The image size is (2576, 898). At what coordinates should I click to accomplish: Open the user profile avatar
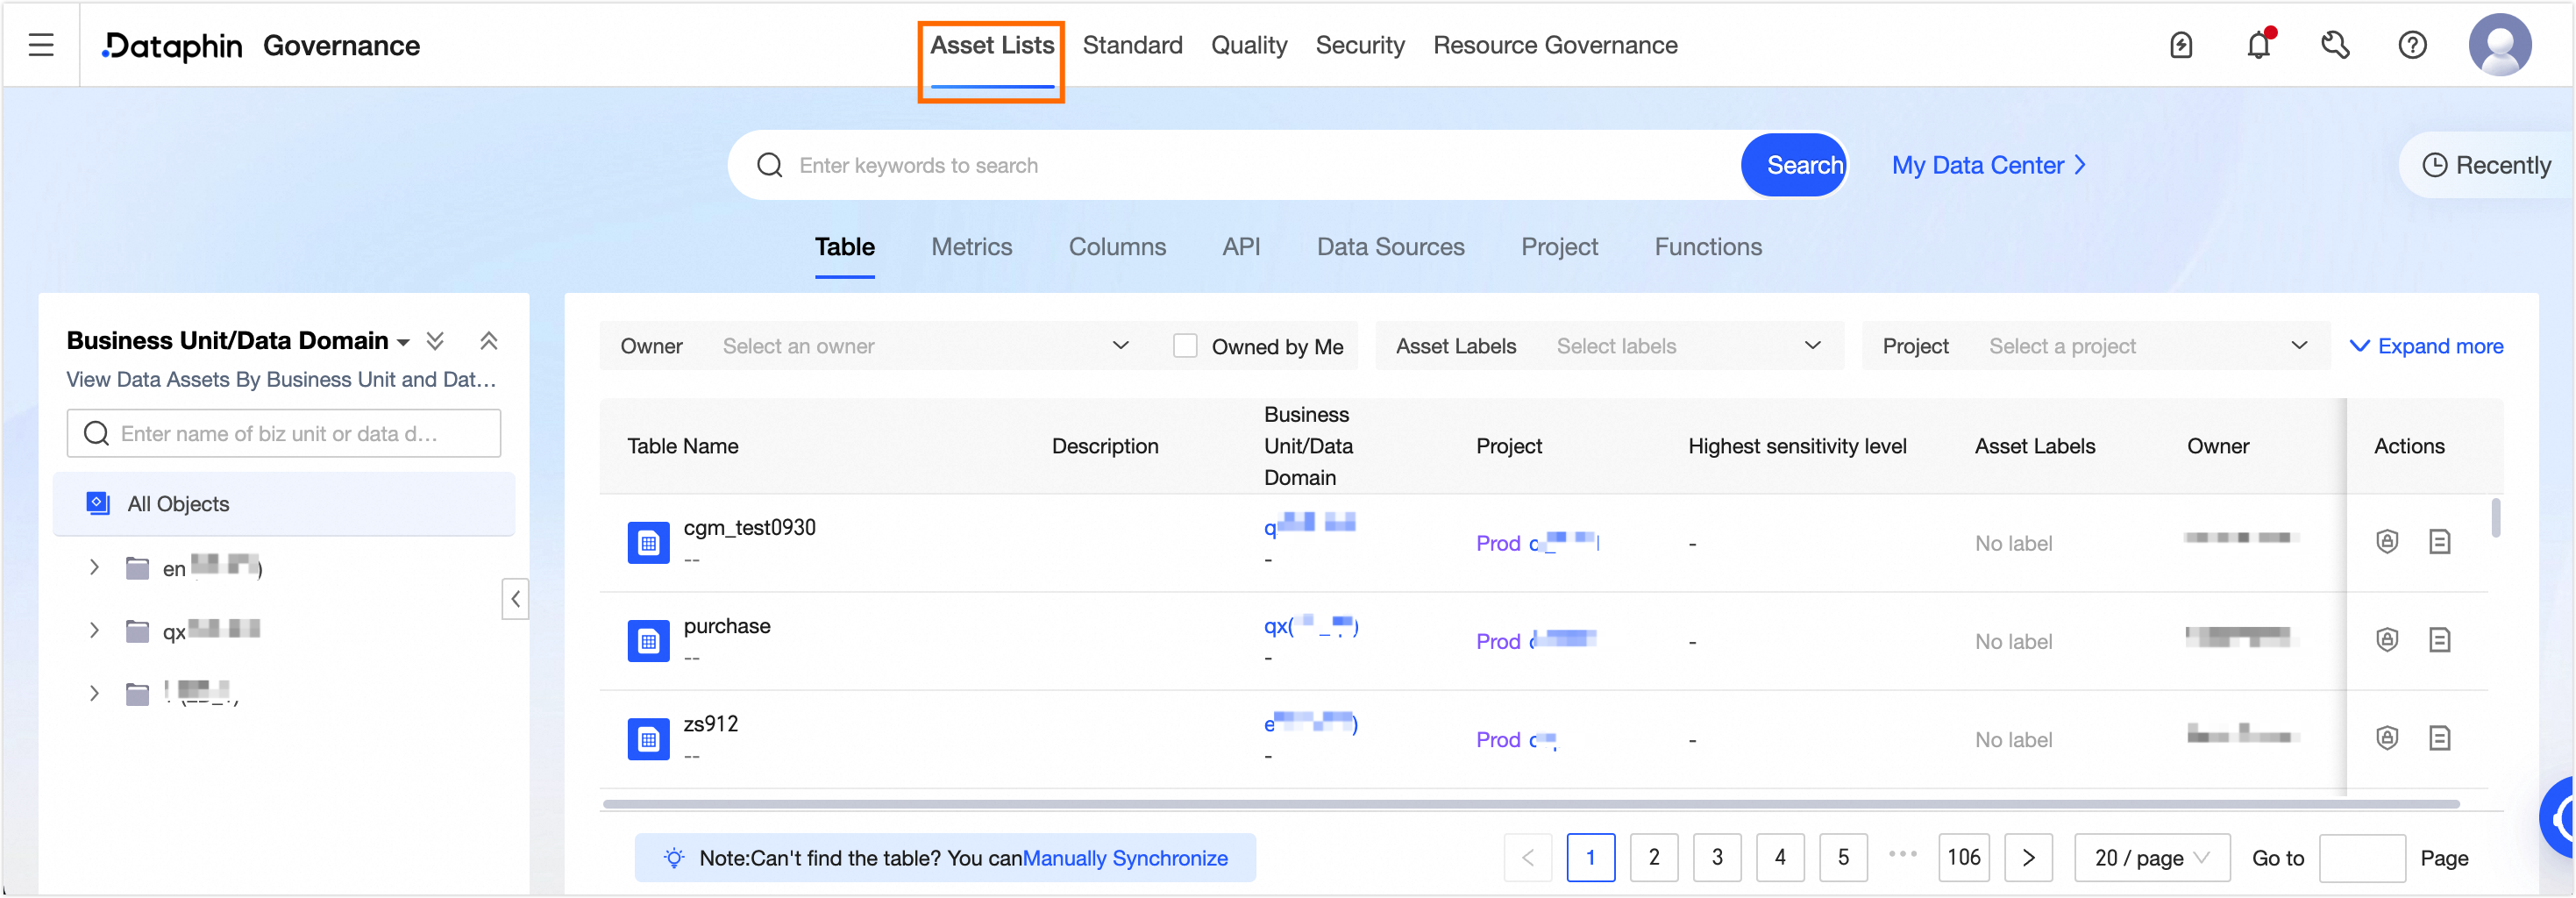click(2499, 45)
